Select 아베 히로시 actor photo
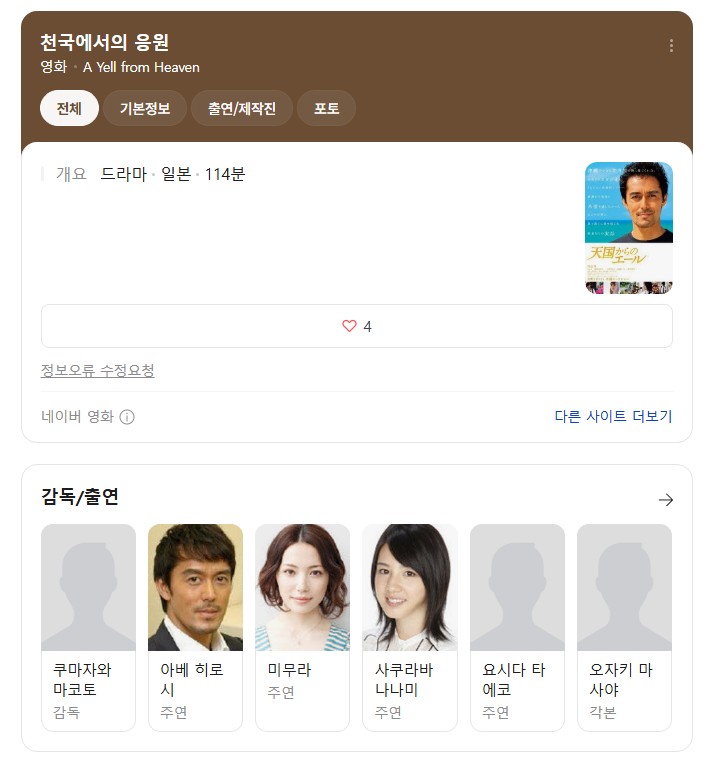 pos(195,588)
